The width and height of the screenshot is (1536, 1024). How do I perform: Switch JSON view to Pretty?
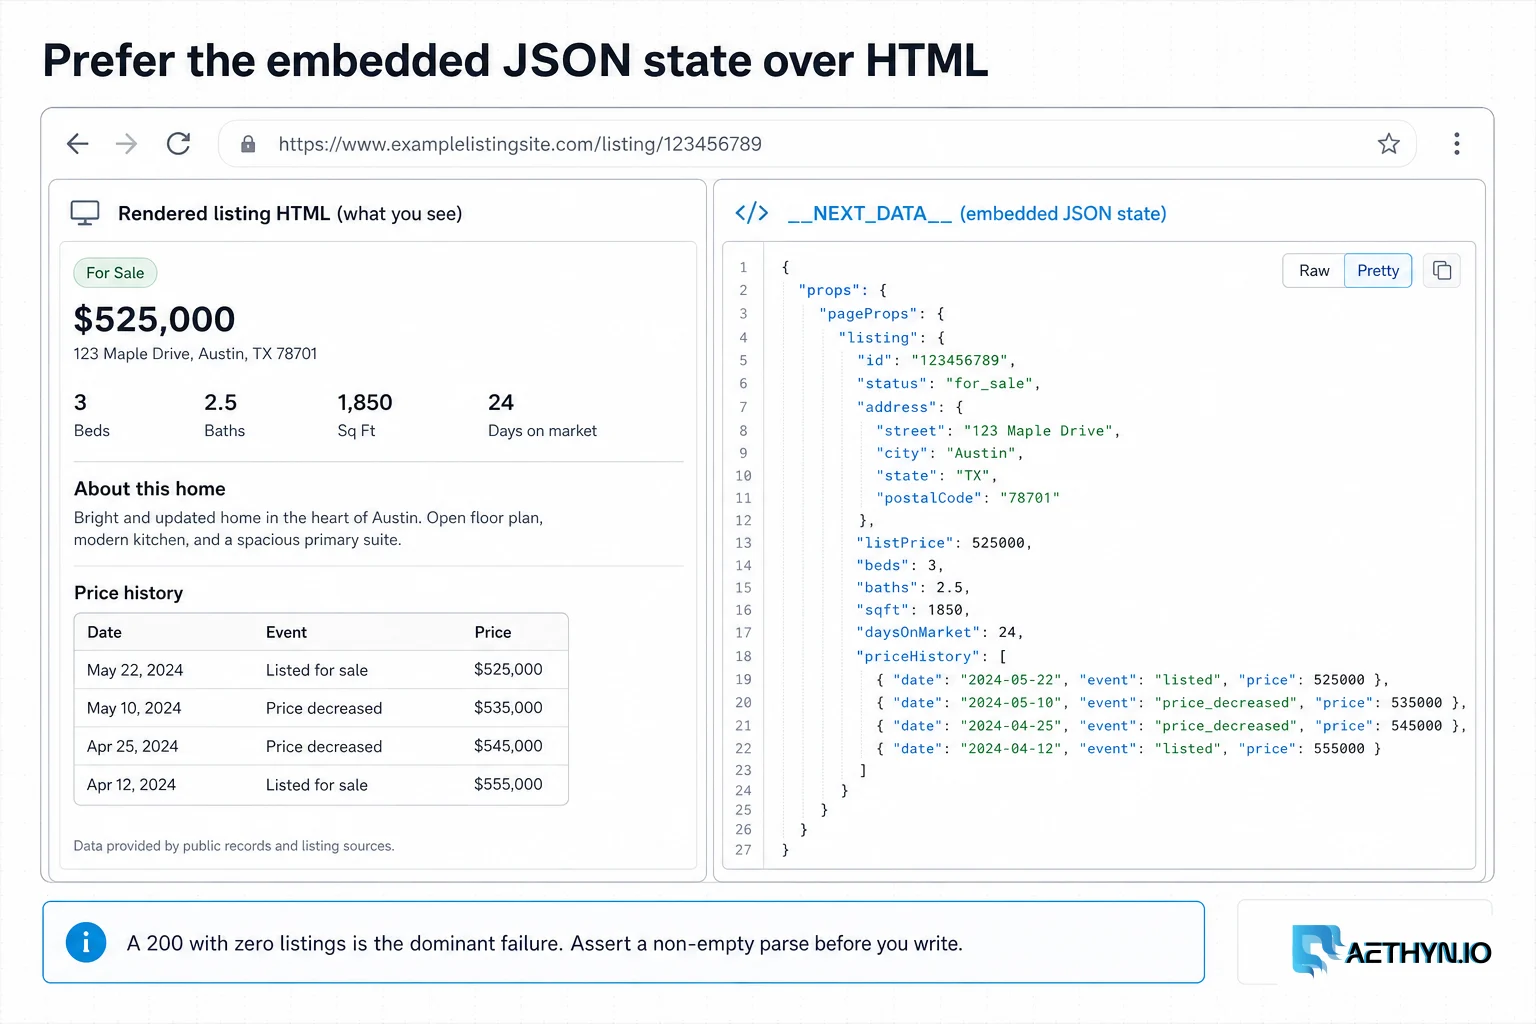pyautogui.click(x=1378, y=270)
